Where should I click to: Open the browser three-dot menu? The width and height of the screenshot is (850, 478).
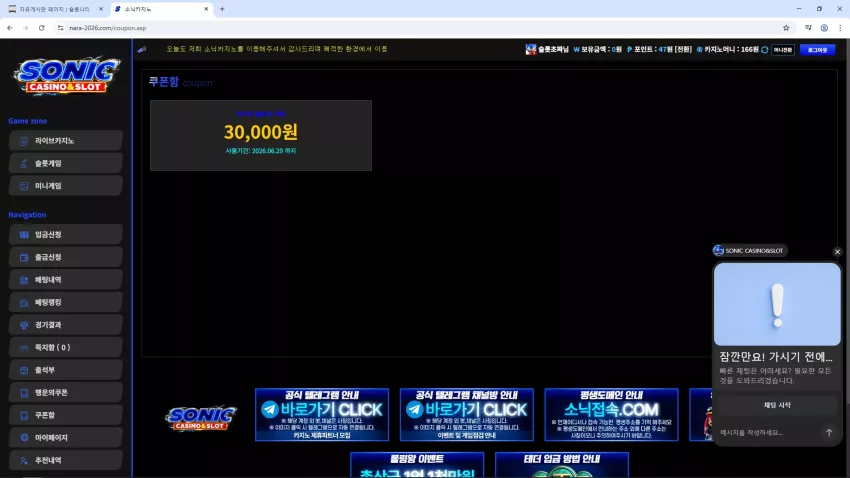[840, 28]
